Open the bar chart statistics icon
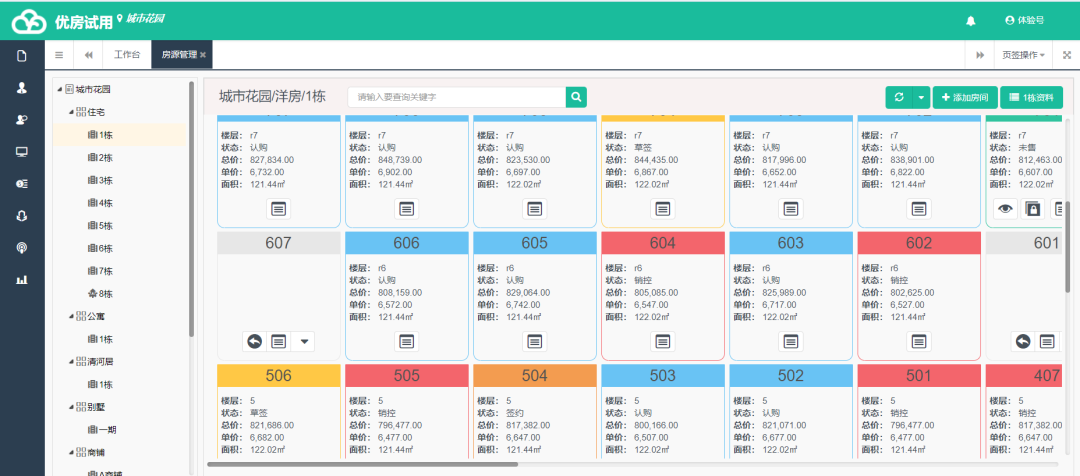1080x476 pixels. coord(21,280)
